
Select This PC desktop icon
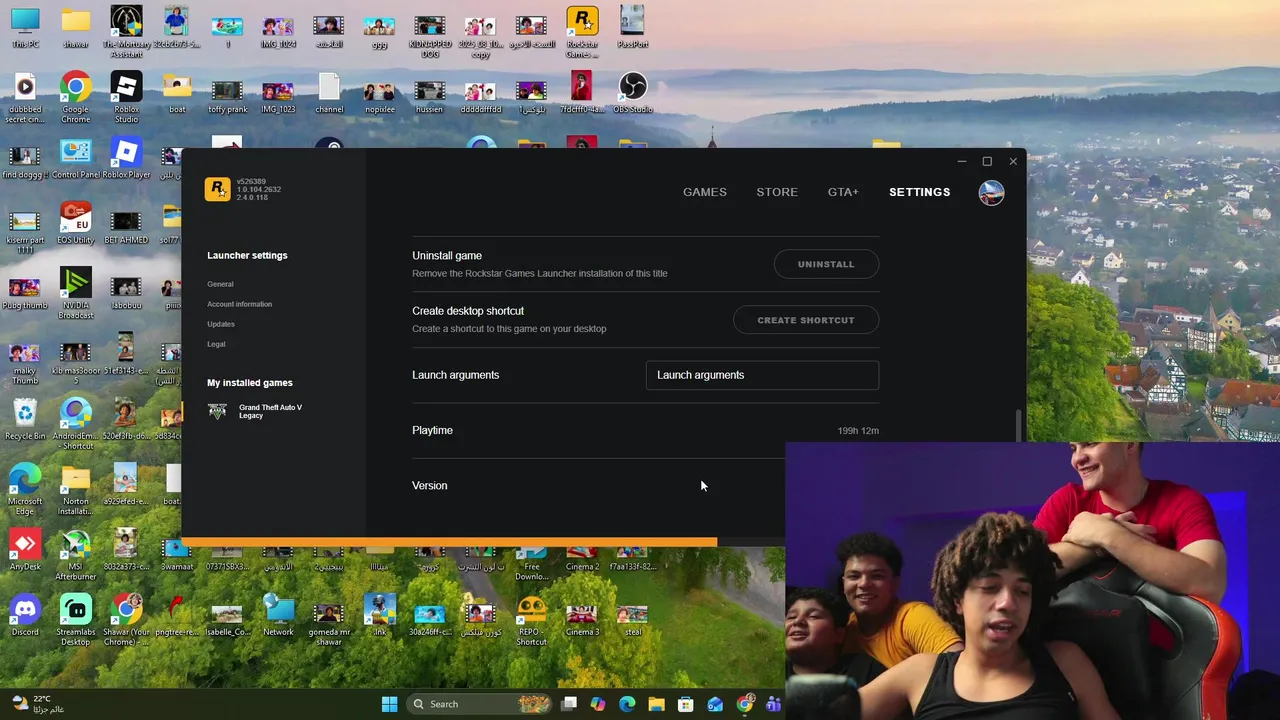(25, 28)
